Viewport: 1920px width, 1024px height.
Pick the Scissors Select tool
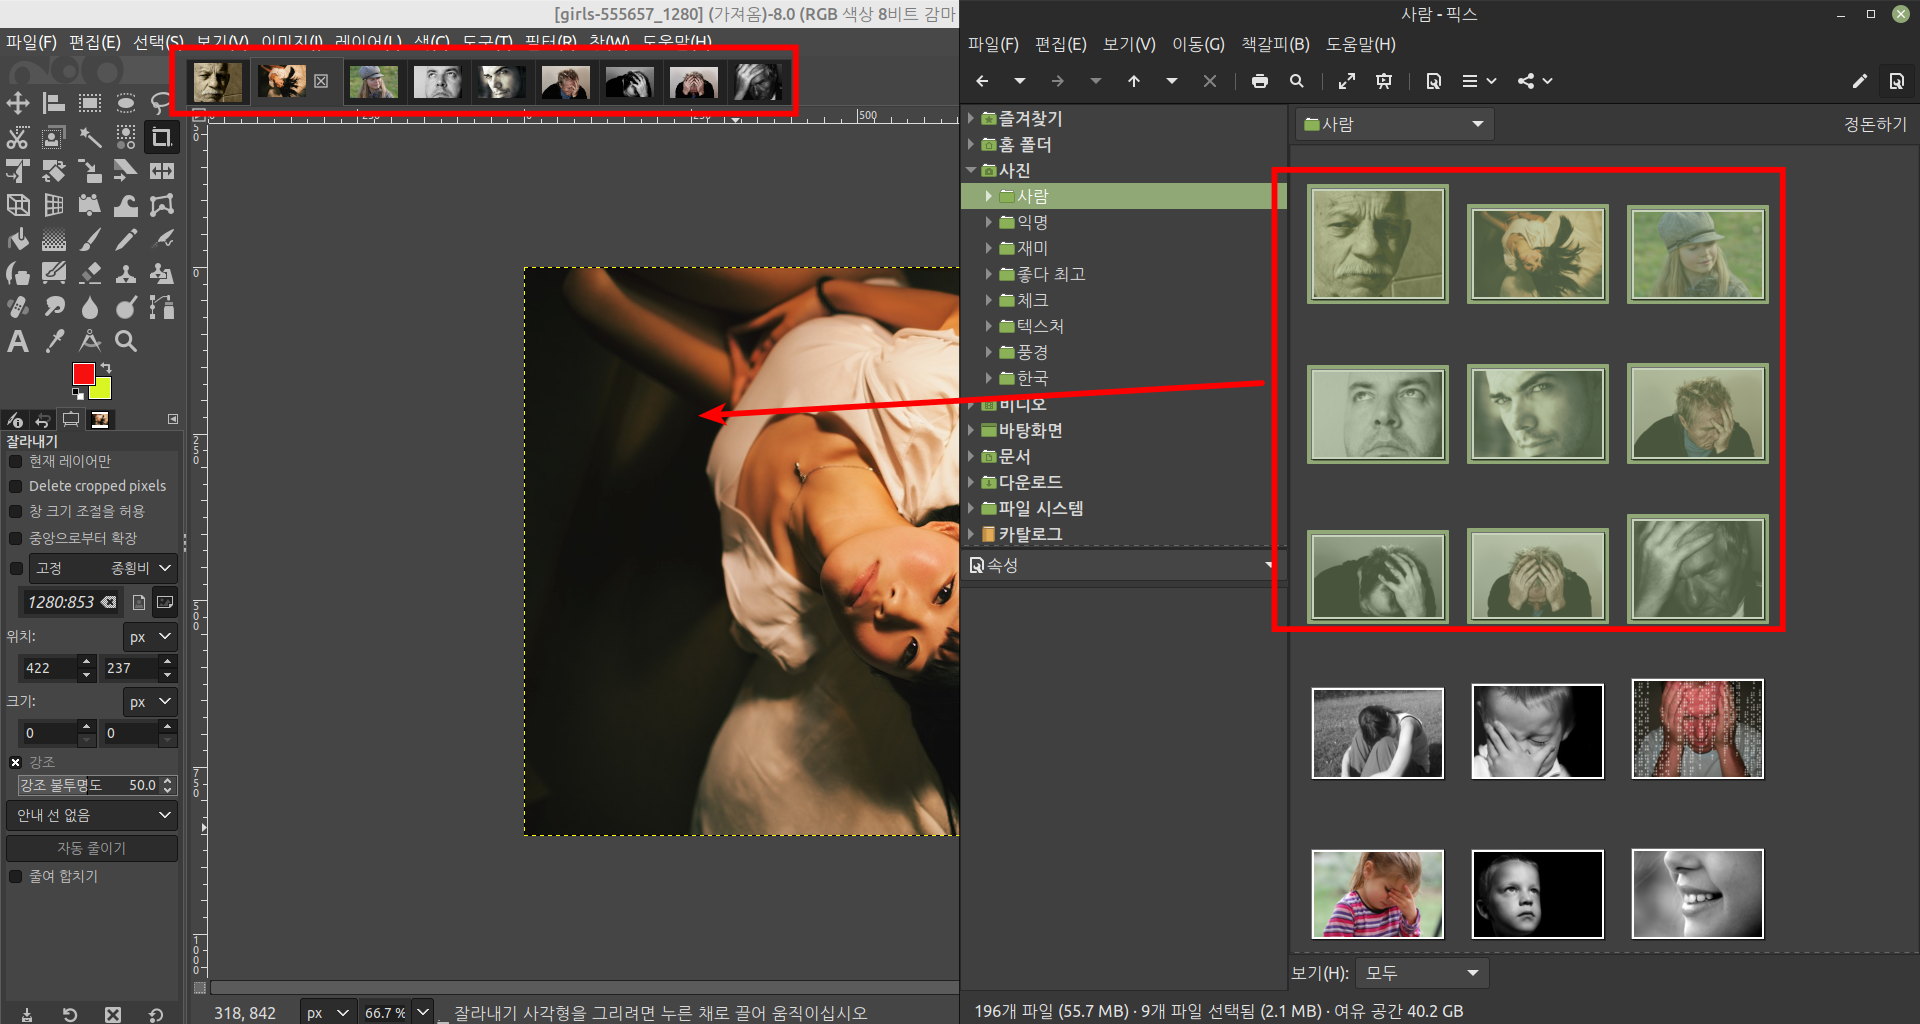point(18,137)
